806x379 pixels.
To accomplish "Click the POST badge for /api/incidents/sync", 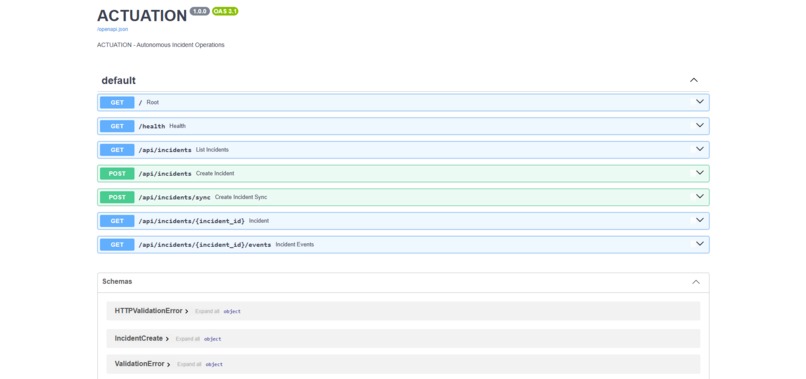I will pos(117,197).
